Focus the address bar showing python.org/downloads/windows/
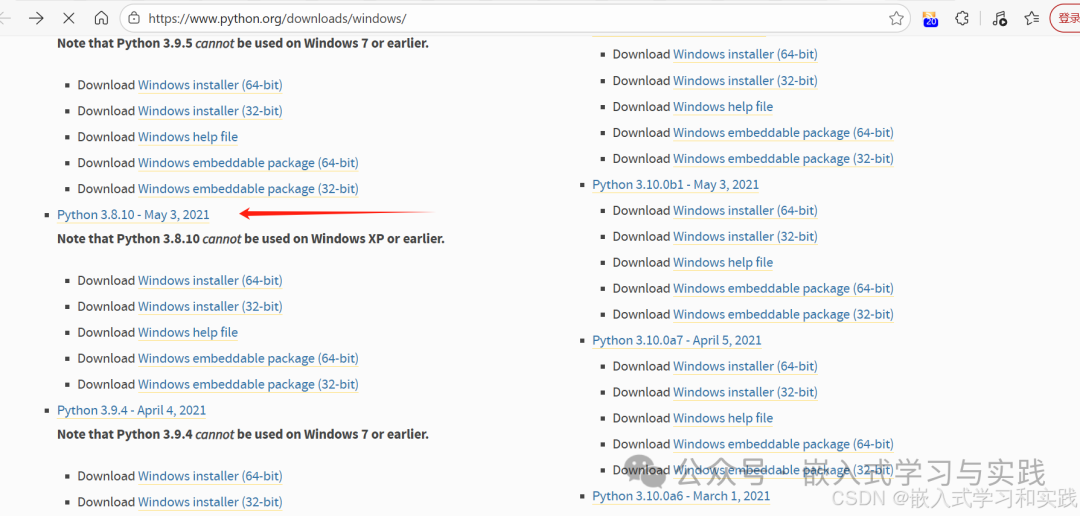The image size is (1080, 516). [x=515, y=19]
